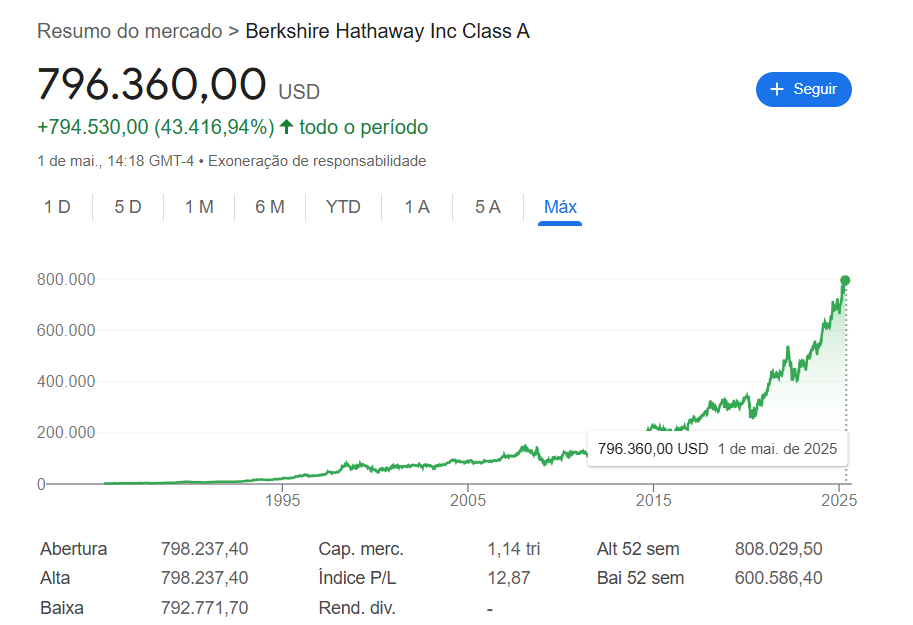Click the 1995 marker on the time axis

click(282, 500)
